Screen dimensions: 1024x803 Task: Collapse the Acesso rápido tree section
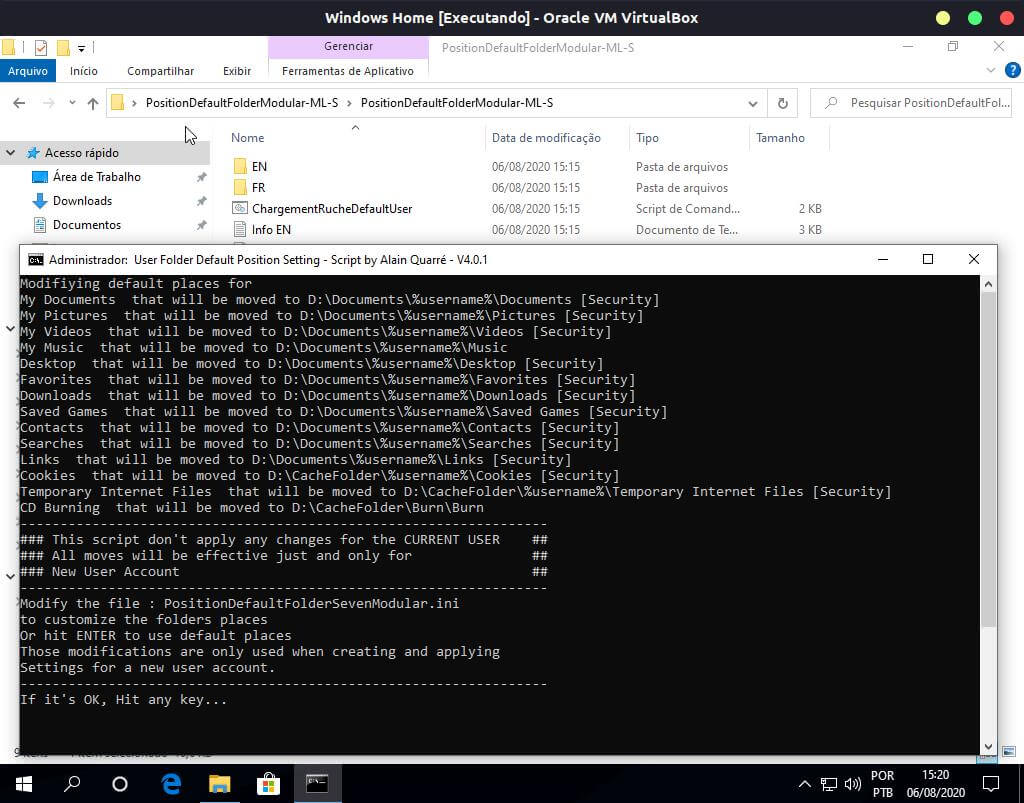[x=11, y=153]
